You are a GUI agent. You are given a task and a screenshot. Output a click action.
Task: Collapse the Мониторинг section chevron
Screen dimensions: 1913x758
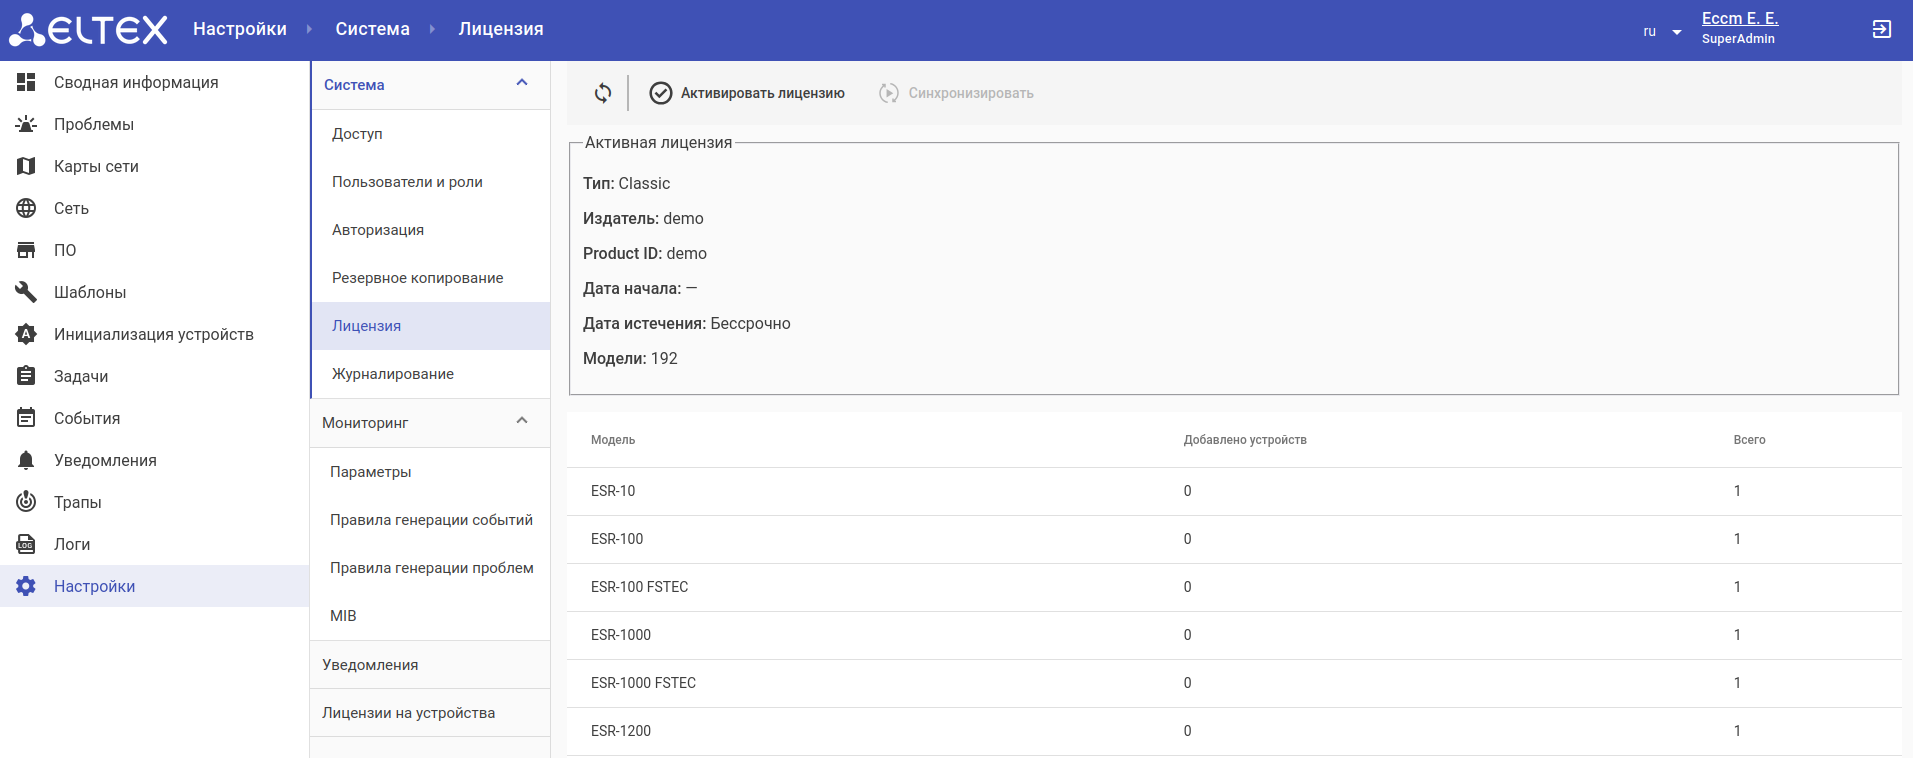click(x=521, y=422)
